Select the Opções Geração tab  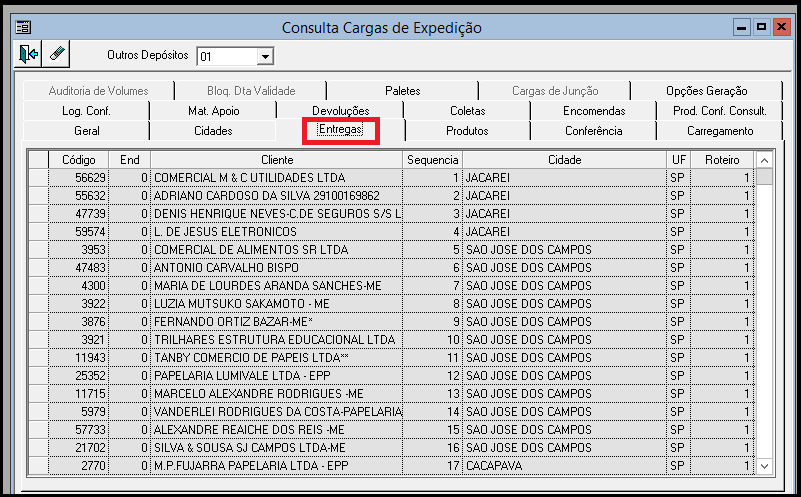(x=706, y=91)
